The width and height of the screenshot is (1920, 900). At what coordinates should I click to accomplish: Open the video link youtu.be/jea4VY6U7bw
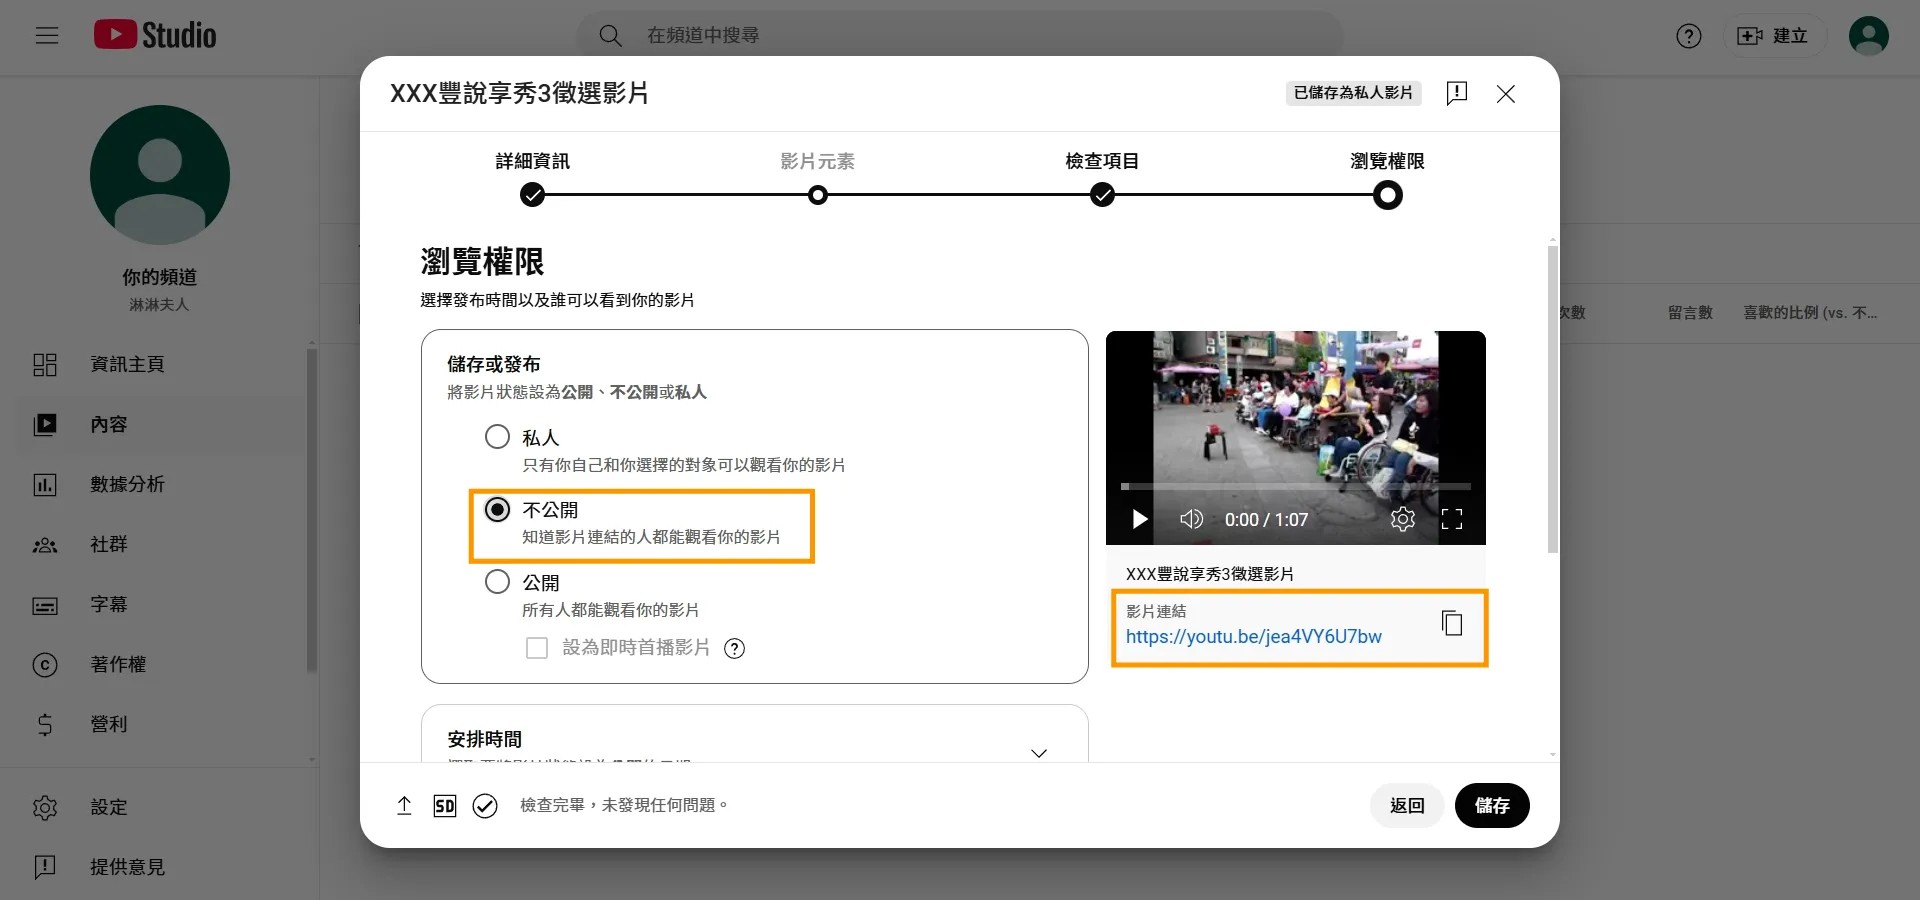(x=1254, y=637)
